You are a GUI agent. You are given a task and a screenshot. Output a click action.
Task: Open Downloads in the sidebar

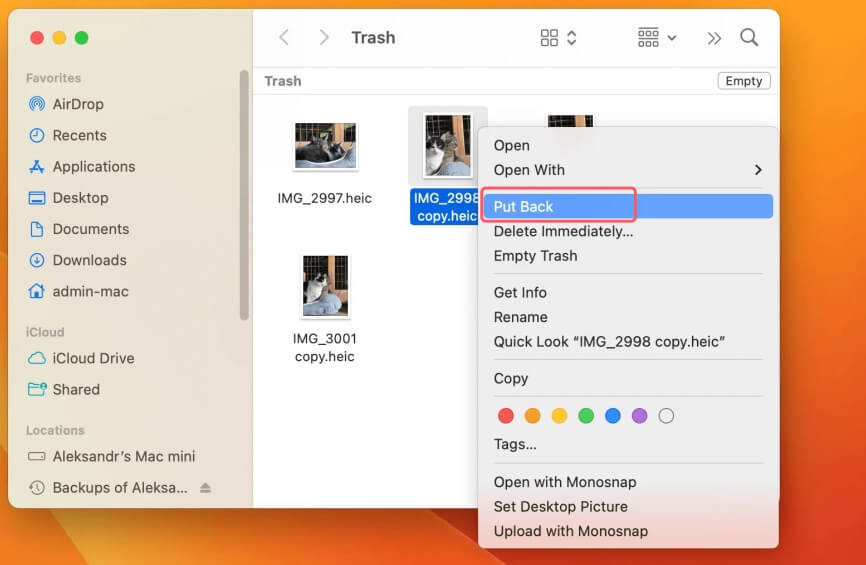77,260
